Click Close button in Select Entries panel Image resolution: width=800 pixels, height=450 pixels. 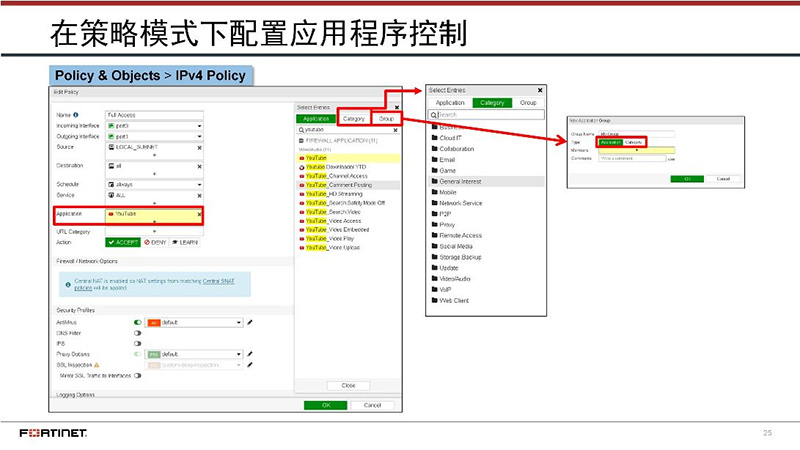tap(348, 385)
